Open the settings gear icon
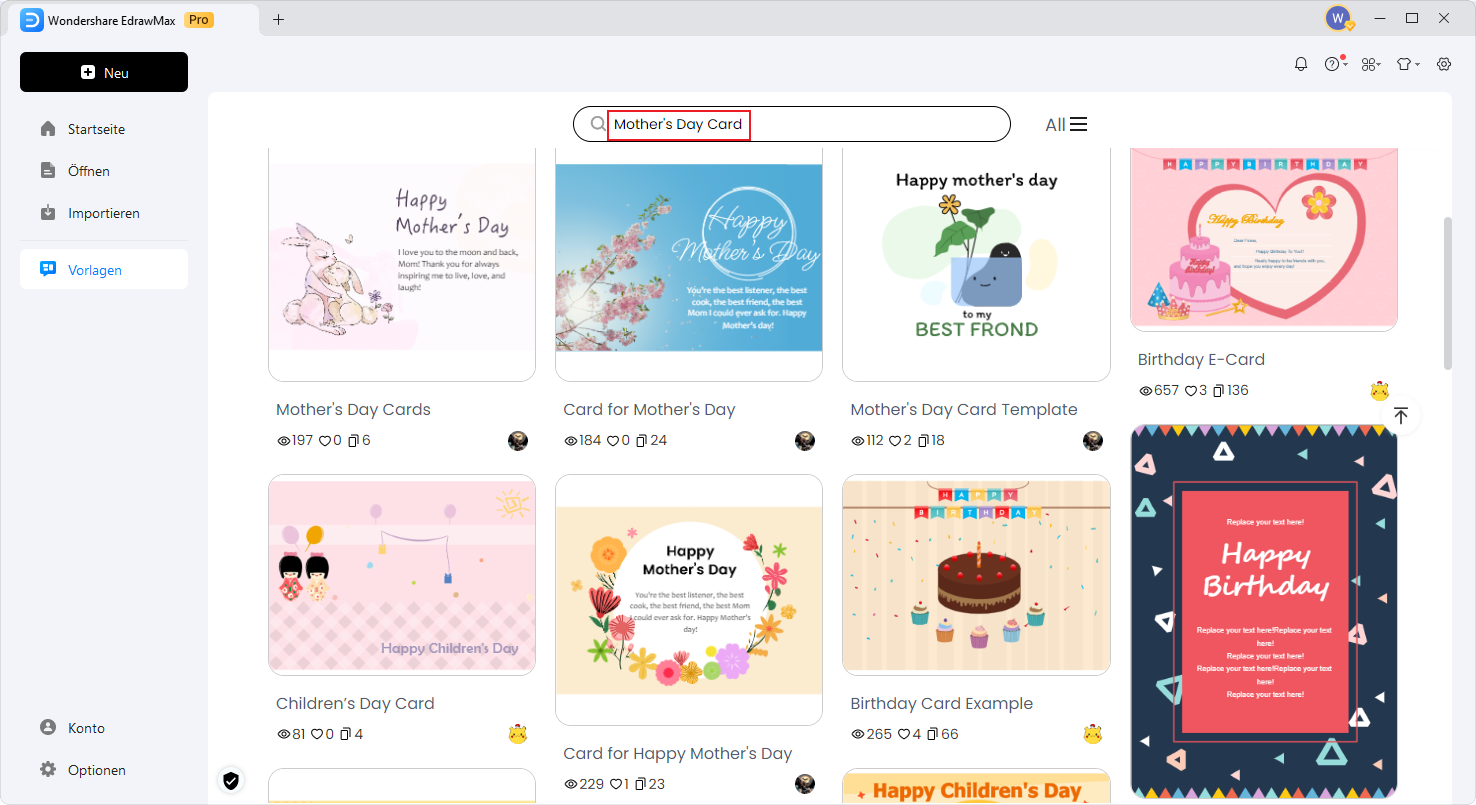 [1444, 64]
